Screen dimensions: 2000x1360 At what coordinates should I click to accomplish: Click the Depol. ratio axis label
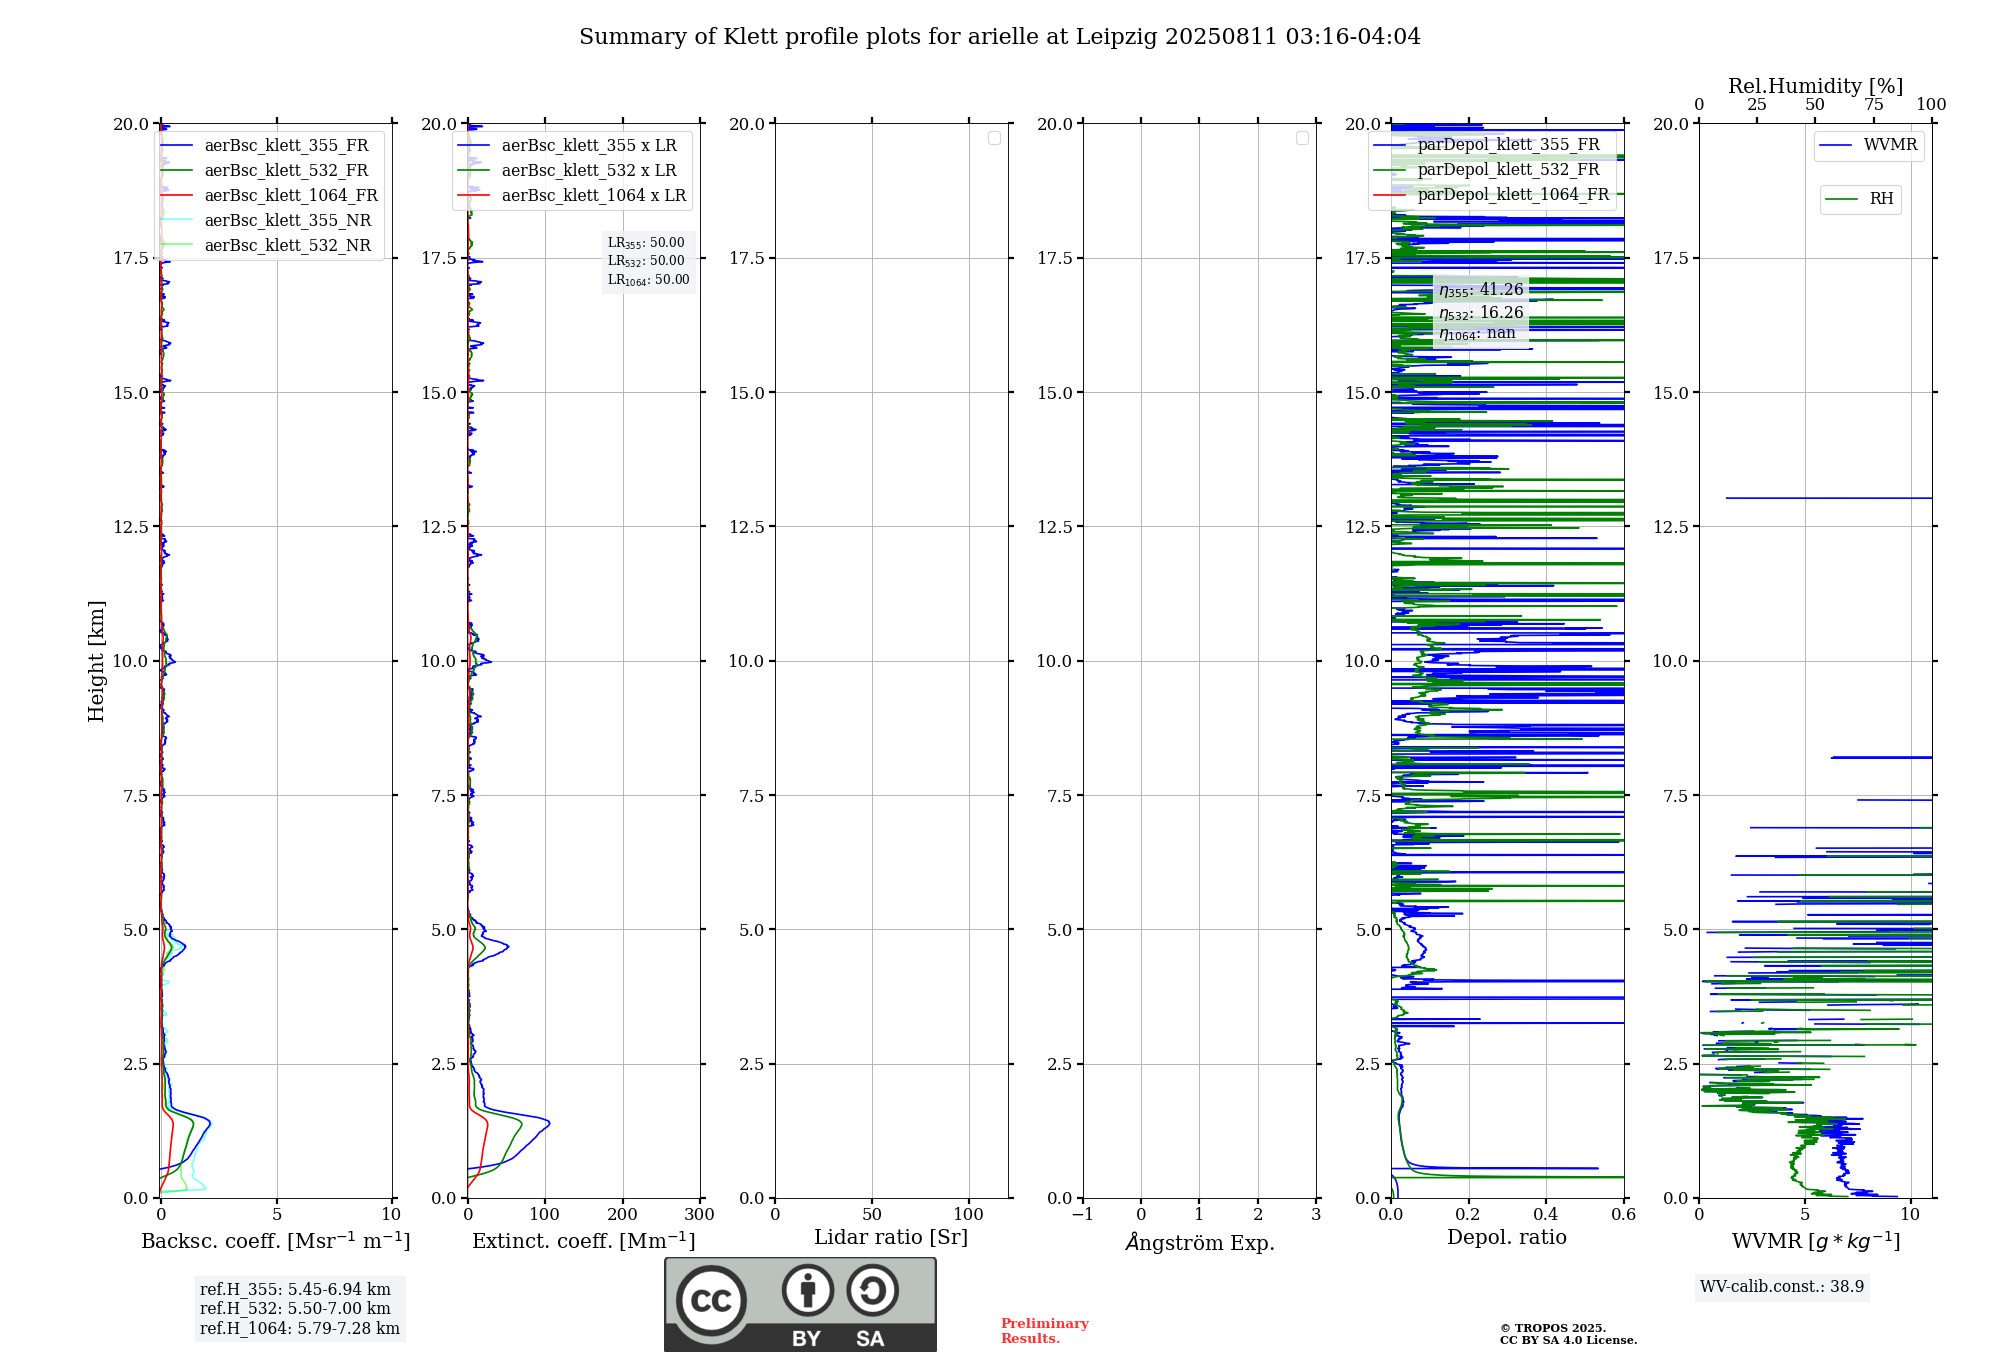tap(1507, 1238)
